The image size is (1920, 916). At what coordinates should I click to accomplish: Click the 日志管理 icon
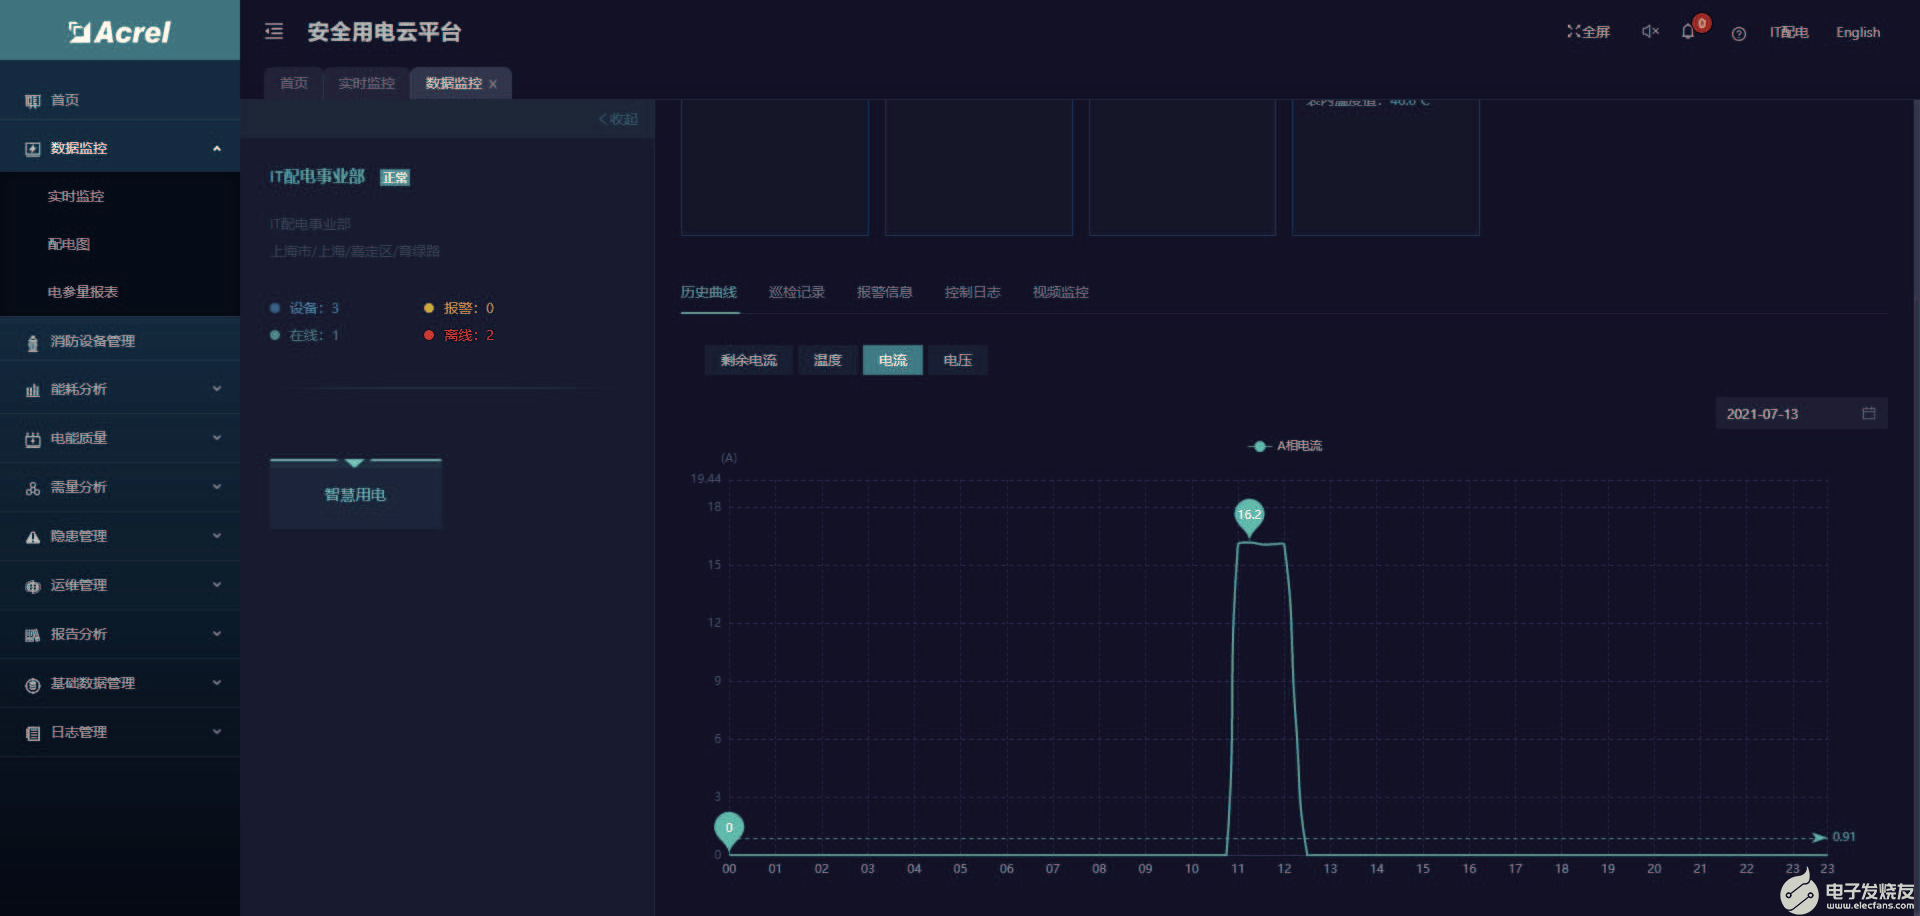click(33, 733)
